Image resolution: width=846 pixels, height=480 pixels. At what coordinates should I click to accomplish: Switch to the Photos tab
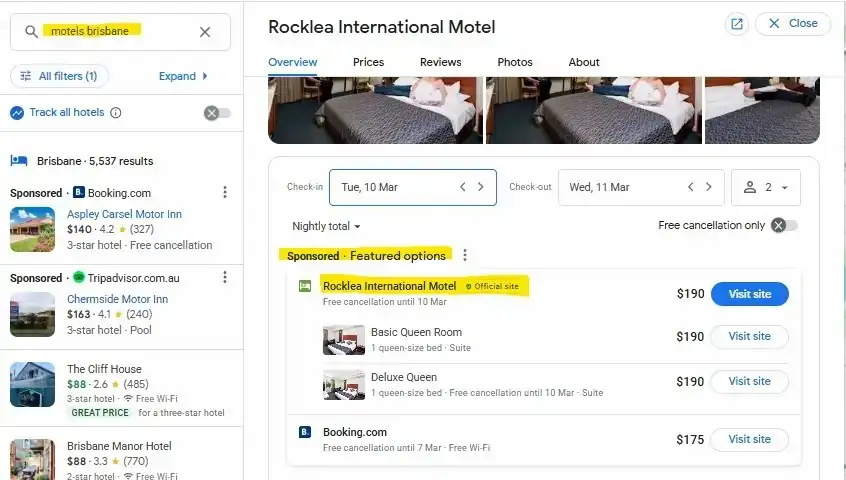point(515,62)
